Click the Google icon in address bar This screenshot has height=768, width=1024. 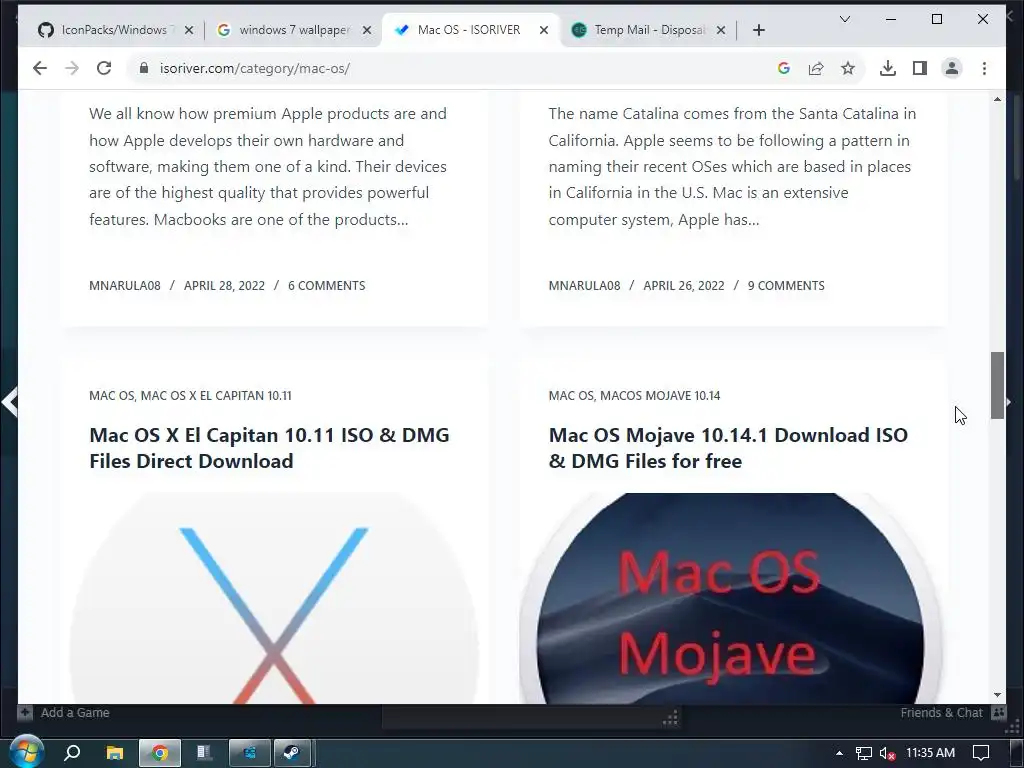tap(784, 68)
